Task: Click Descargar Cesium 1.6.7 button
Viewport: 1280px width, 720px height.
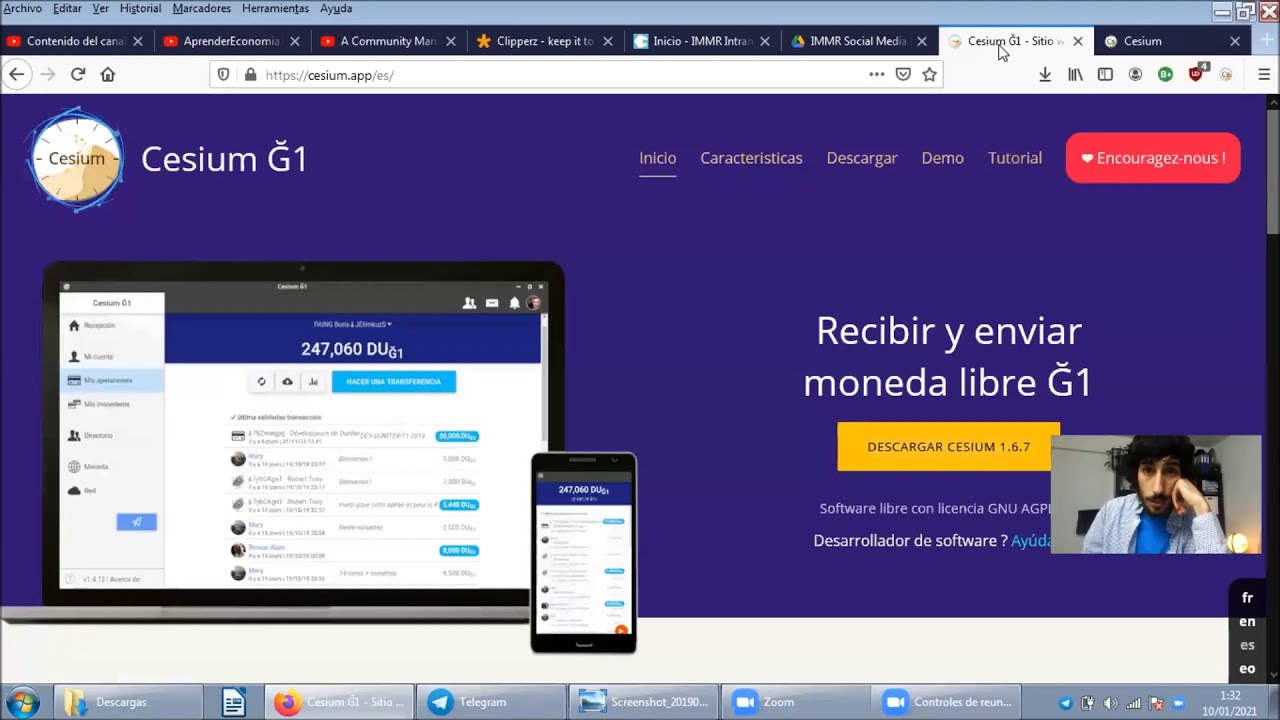Action: (948, 447)
